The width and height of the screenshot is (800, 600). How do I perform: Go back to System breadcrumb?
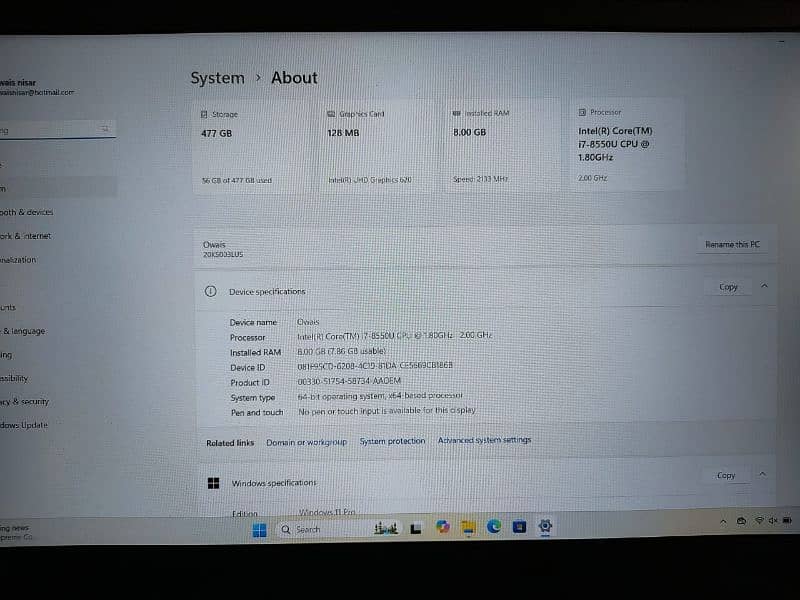click(x=217, y=78)
